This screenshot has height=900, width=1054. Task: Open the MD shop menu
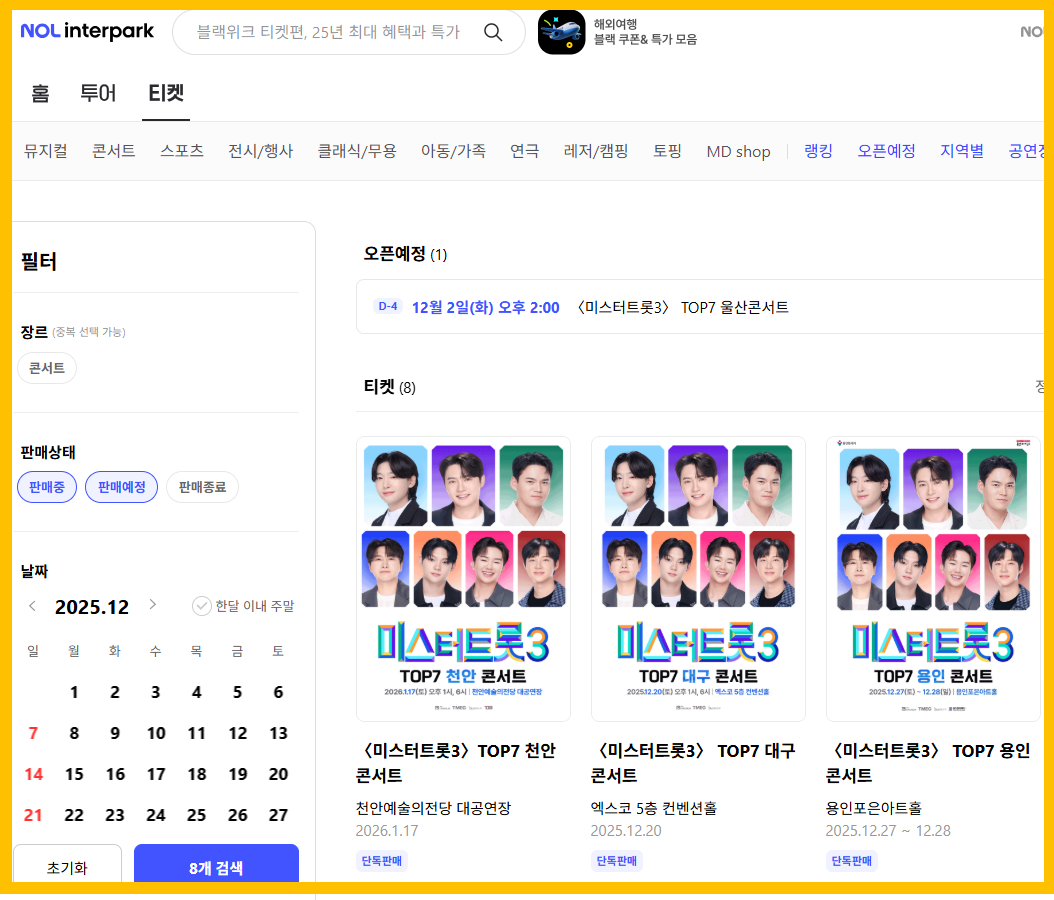tap(738, 152)
